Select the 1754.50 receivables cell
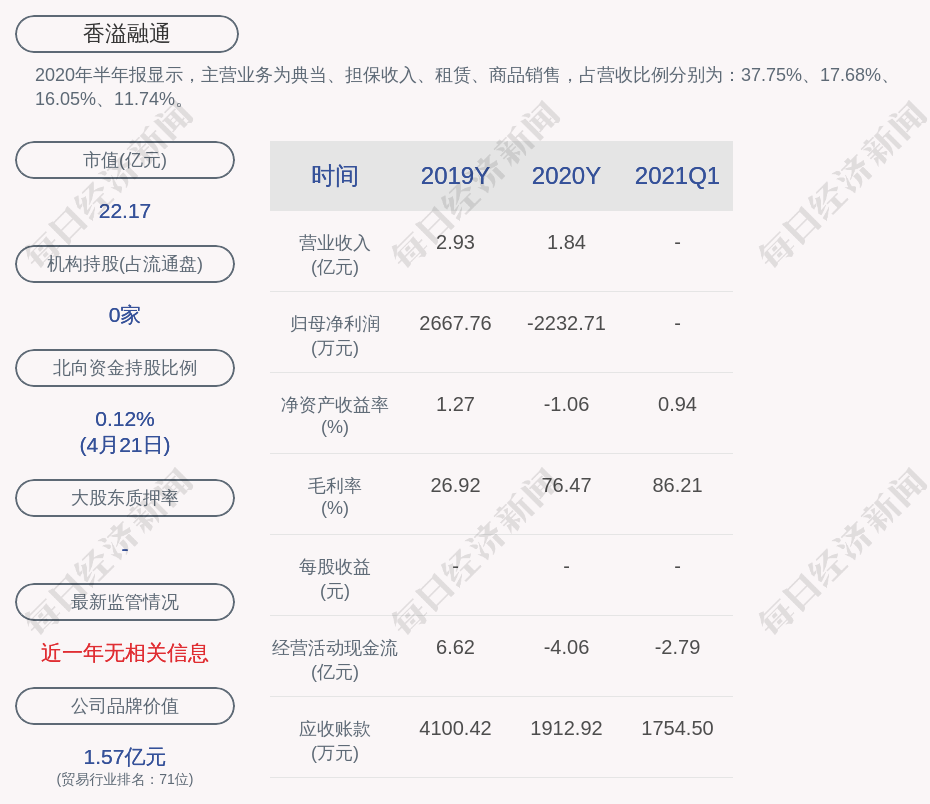930x804 pixels. pyautogui.click(x=677, y=728)
